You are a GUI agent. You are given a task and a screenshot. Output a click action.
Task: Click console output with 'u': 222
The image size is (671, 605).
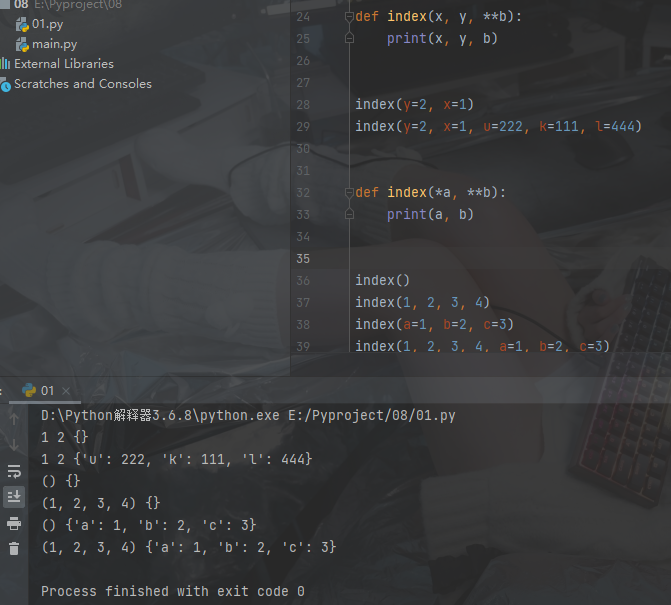pyautogui.click(x=177, y=460)
